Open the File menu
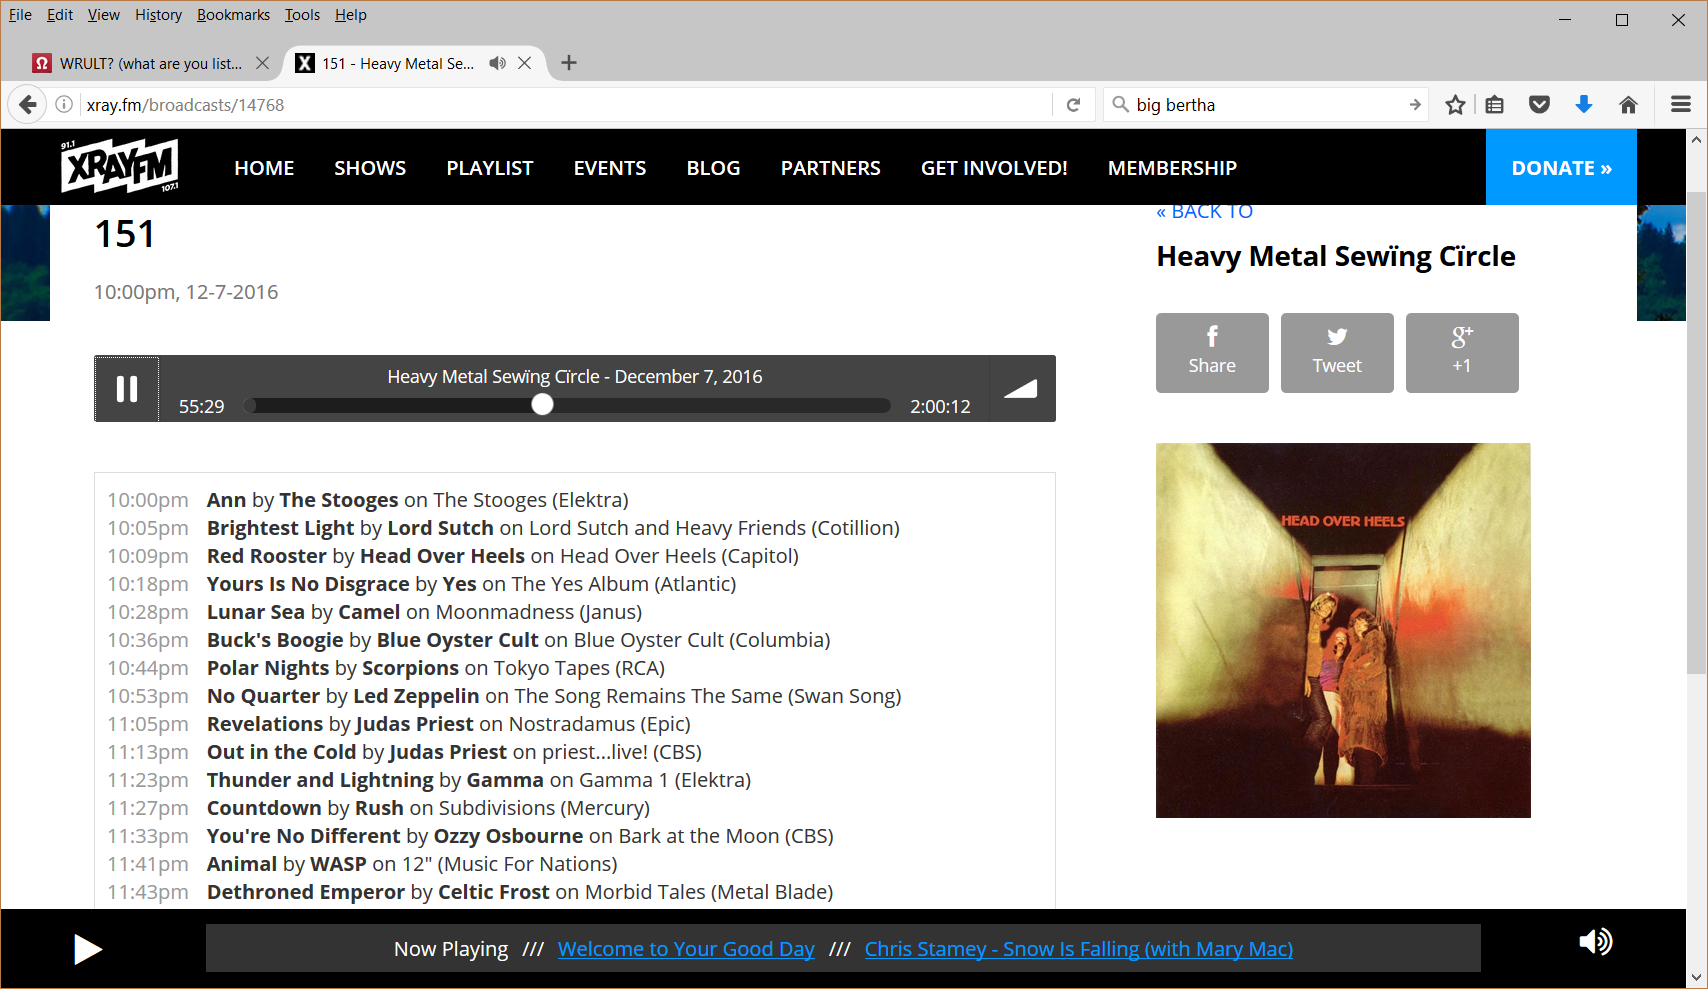The width and height of the screenshot is (1708, 989). tap(20, 15)
